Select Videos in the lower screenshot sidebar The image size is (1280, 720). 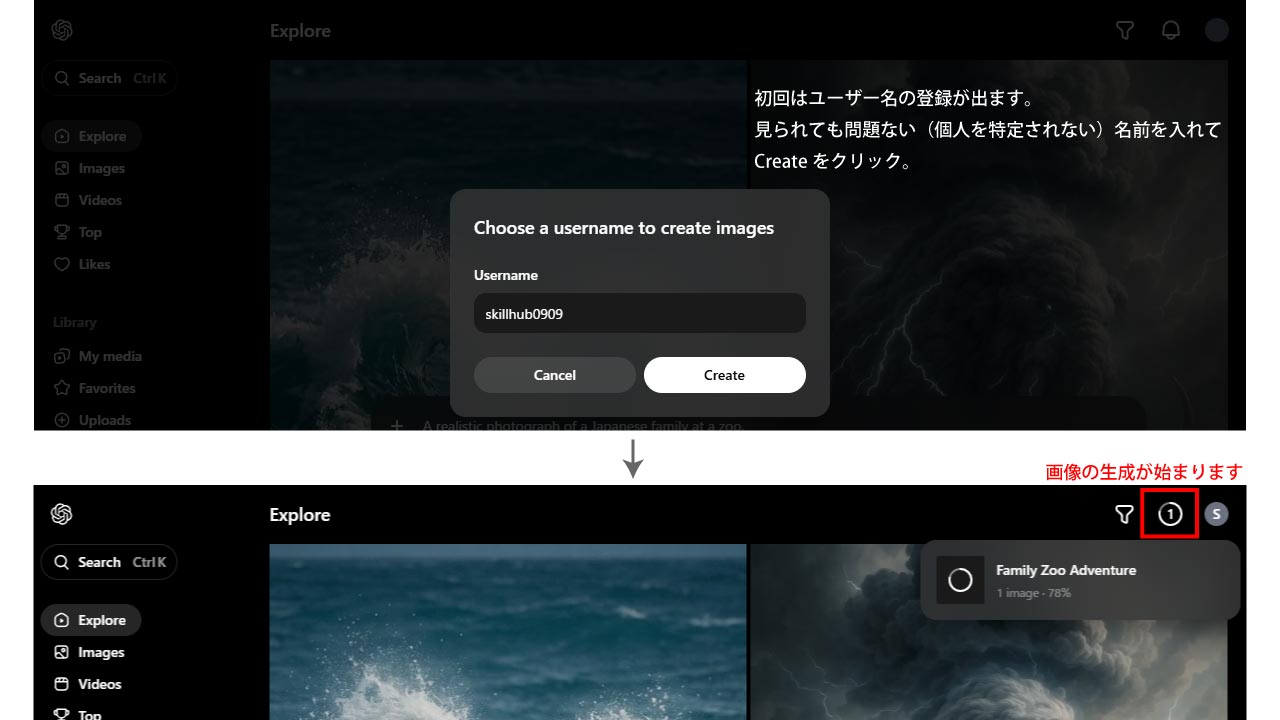[88, 684]
